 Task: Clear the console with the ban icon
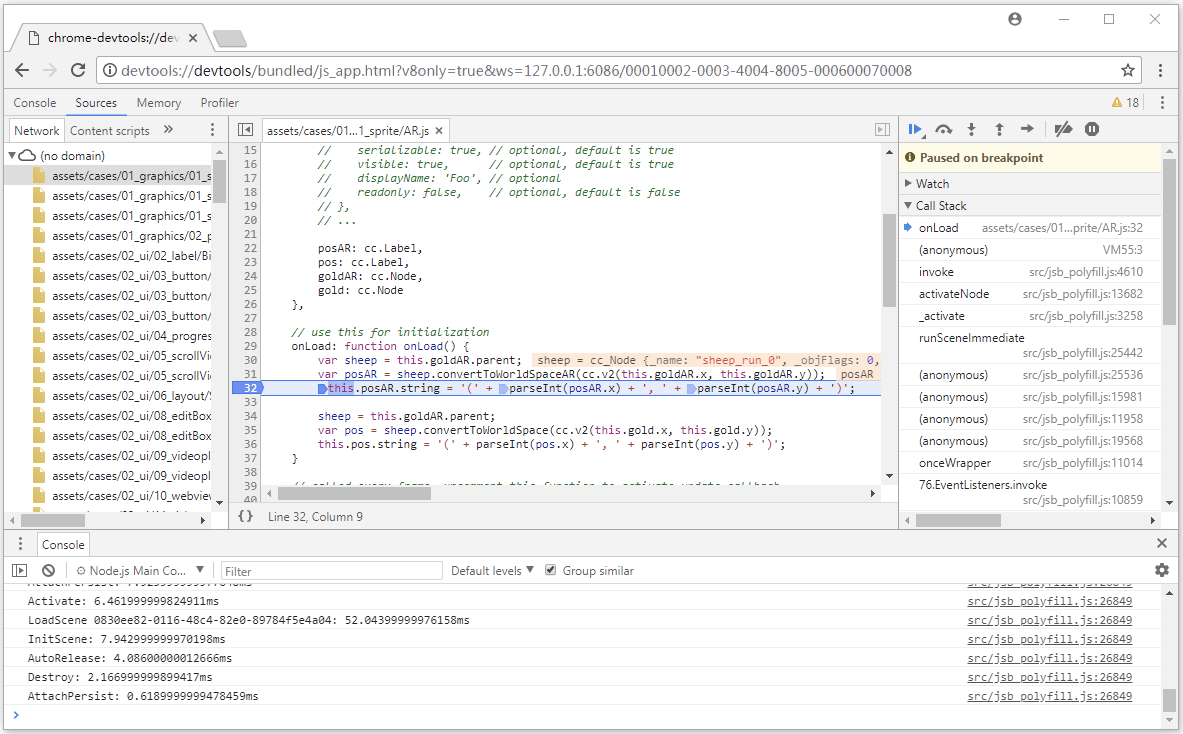click(48, 569)
